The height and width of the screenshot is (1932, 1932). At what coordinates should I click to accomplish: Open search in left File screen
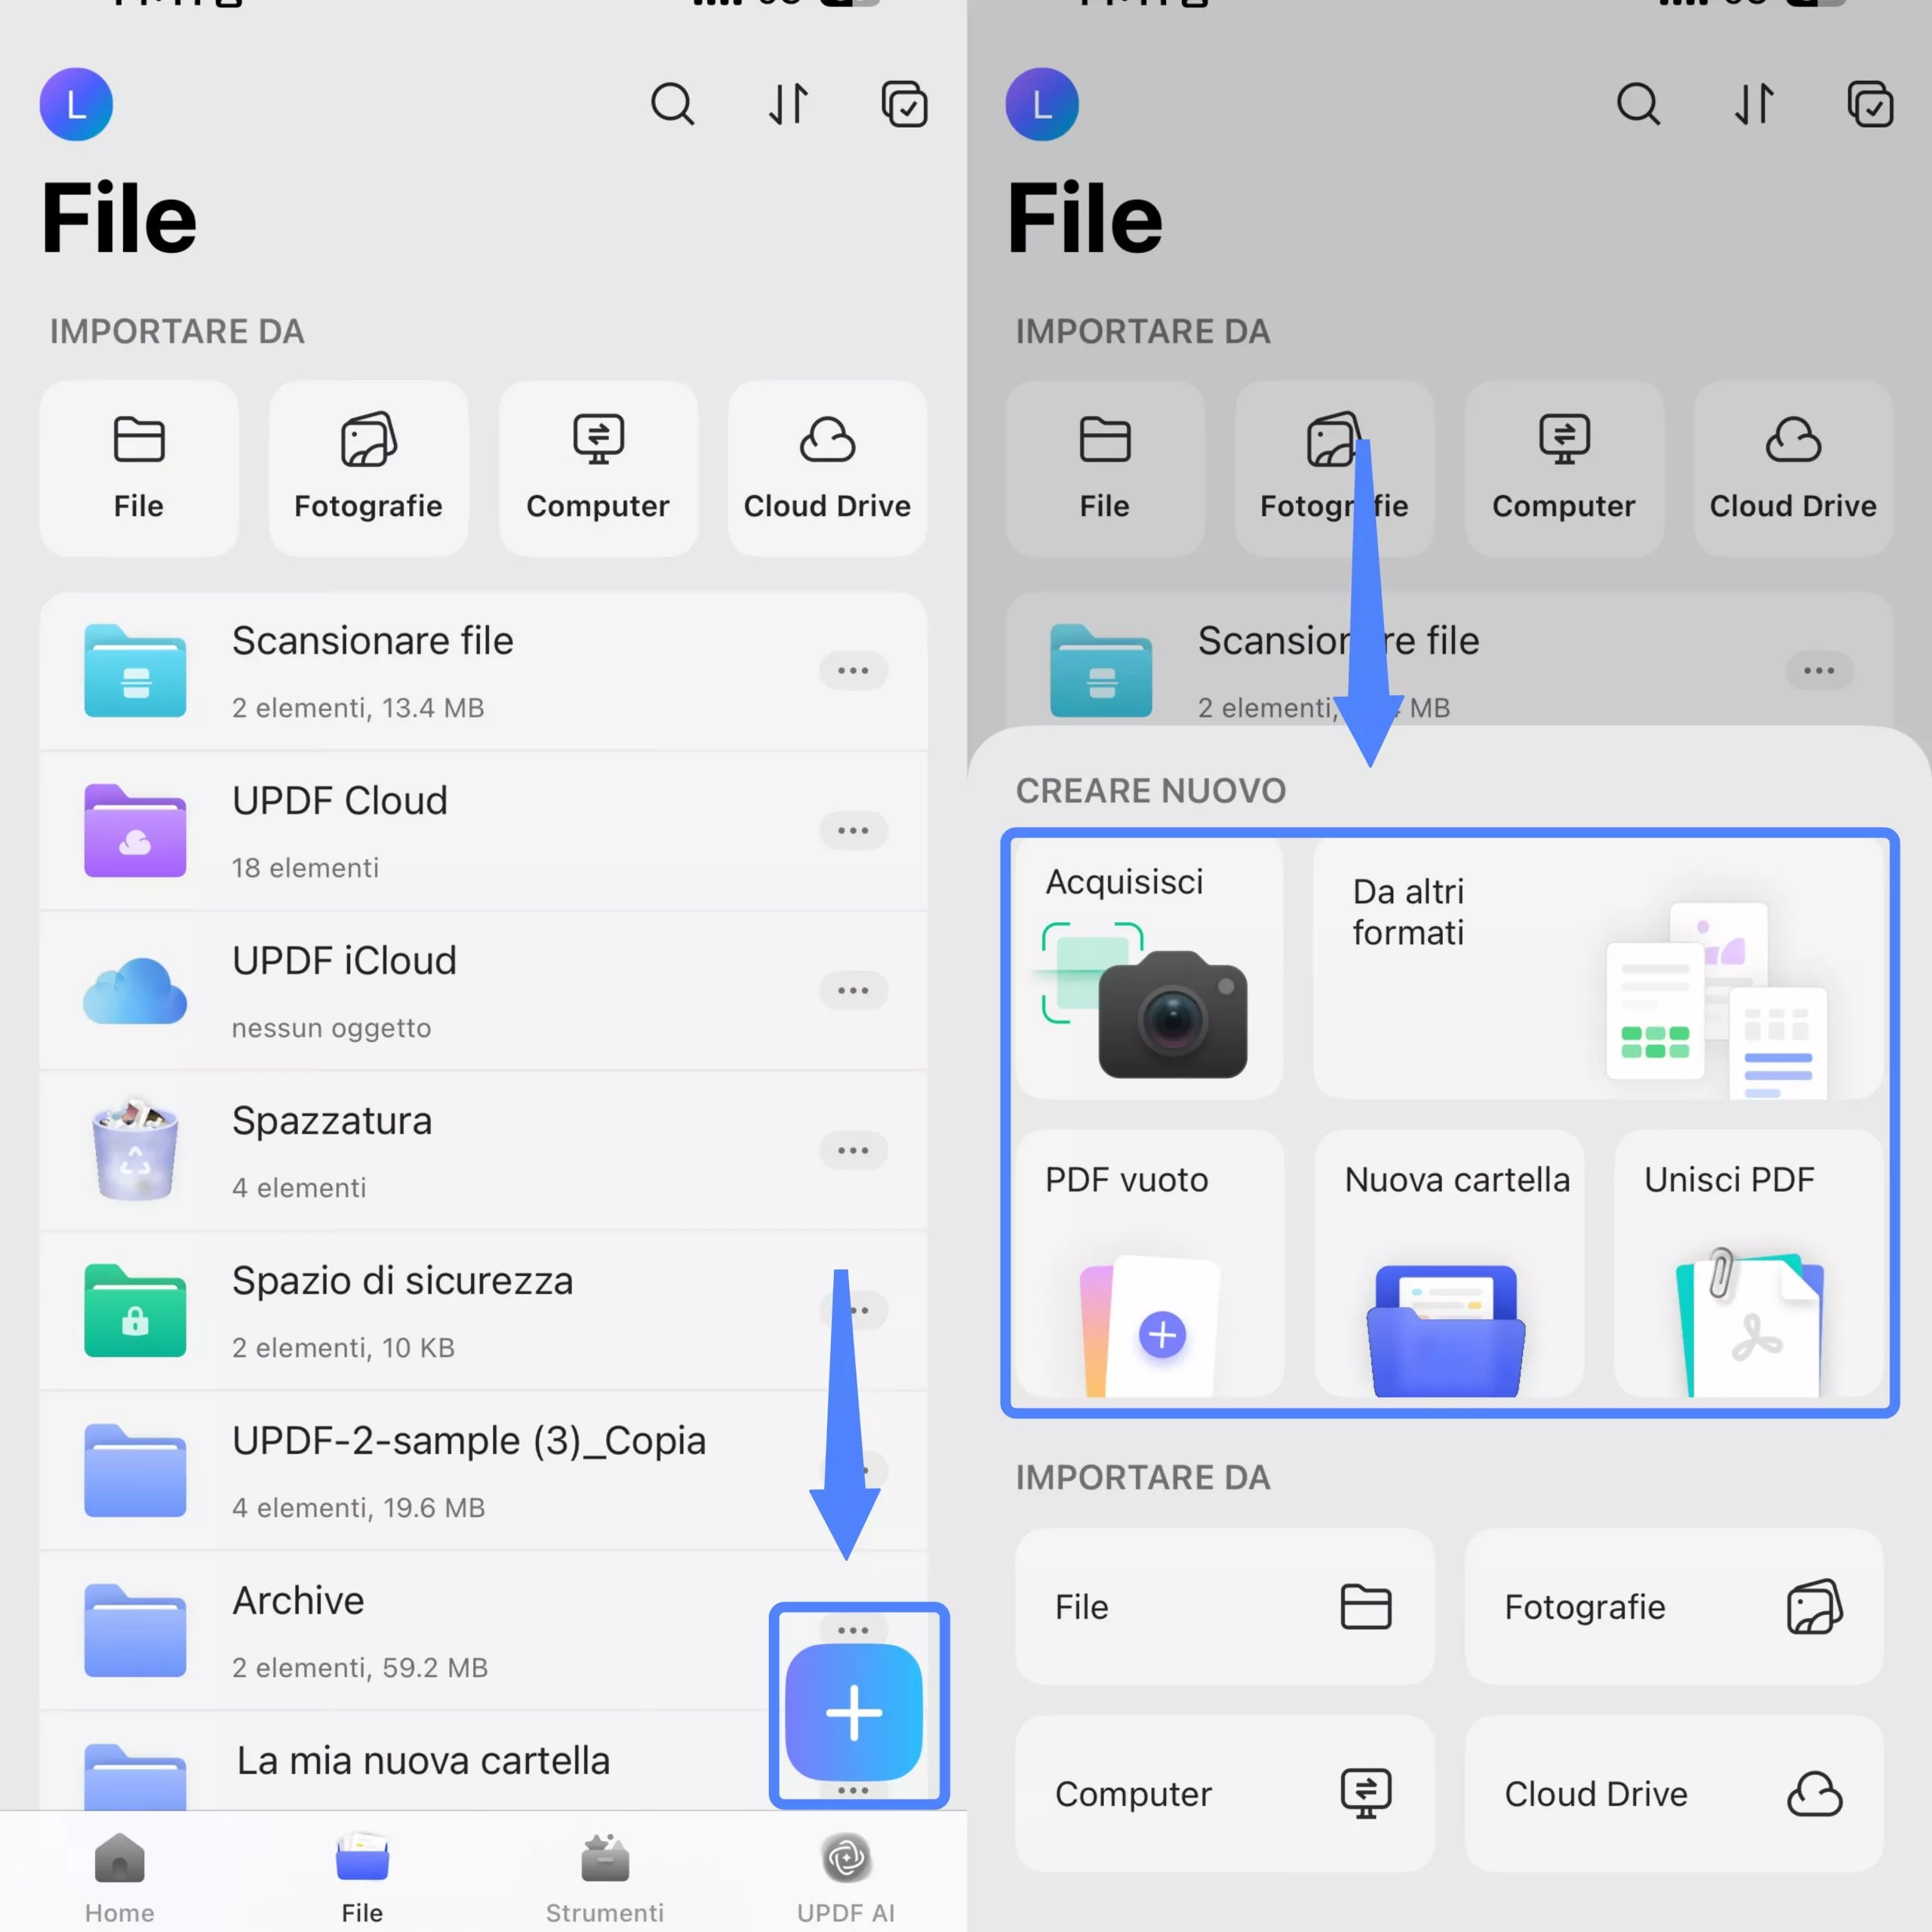(672, 104)
